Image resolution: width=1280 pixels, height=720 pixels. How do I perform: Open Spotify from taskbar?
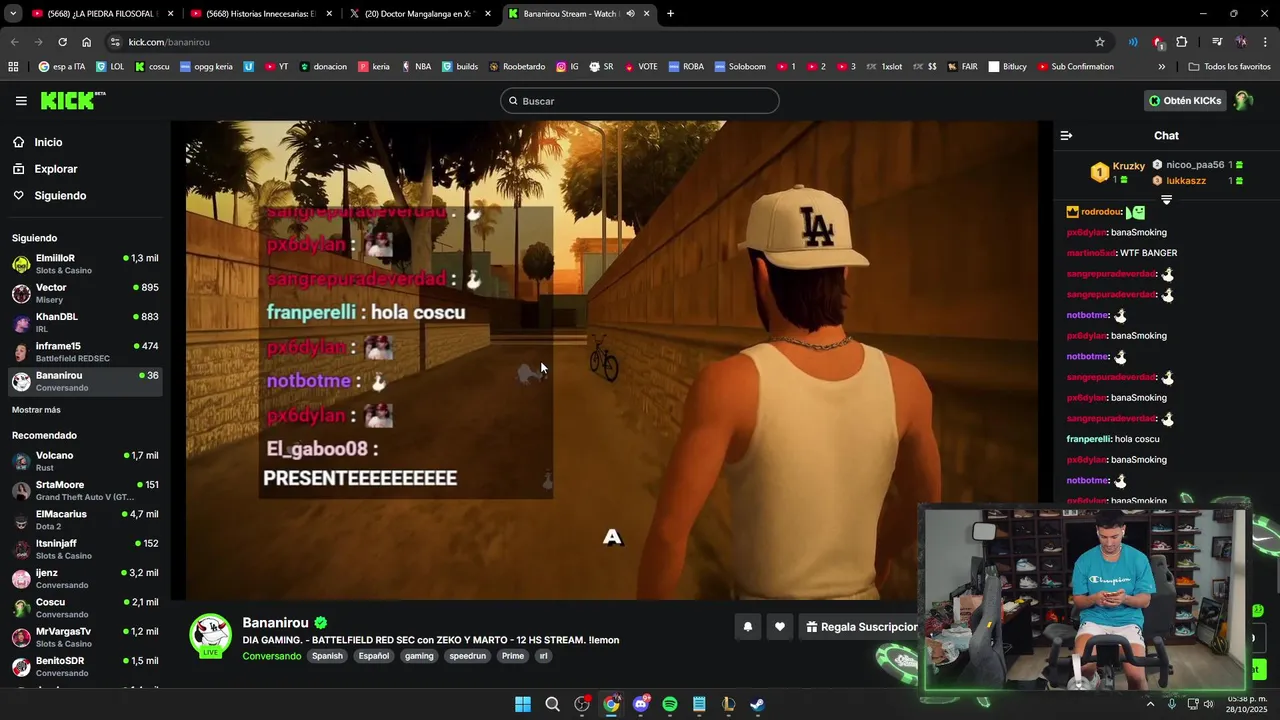[x=670, y=704]
